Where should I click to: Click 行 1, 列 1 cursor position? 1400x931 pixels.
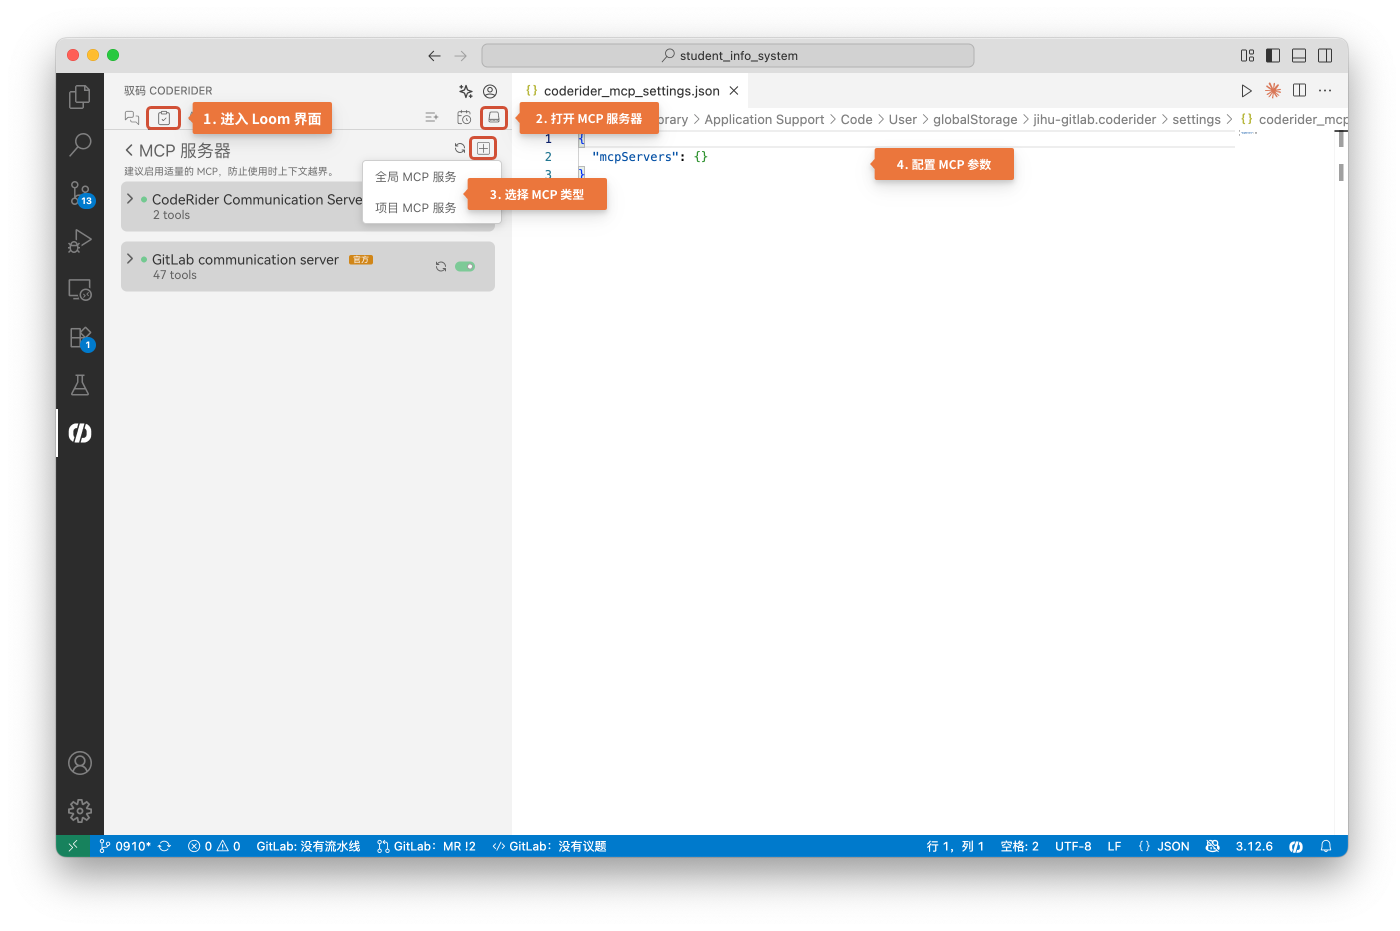955,846
